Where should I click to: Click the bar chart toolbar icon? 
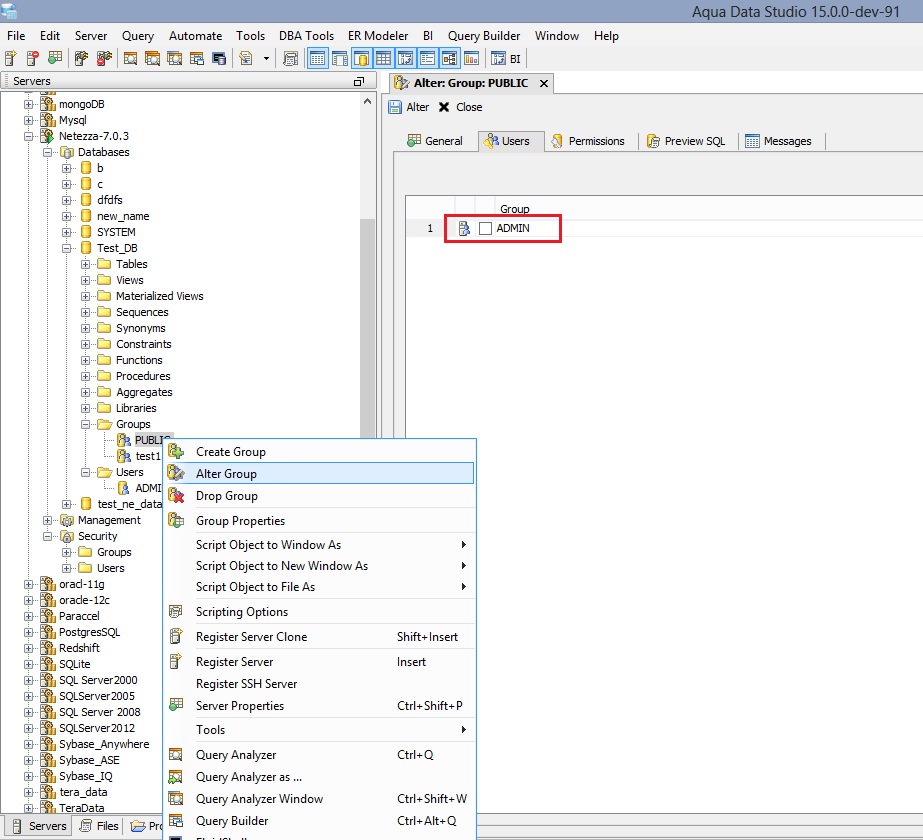[x=472, y=58]
